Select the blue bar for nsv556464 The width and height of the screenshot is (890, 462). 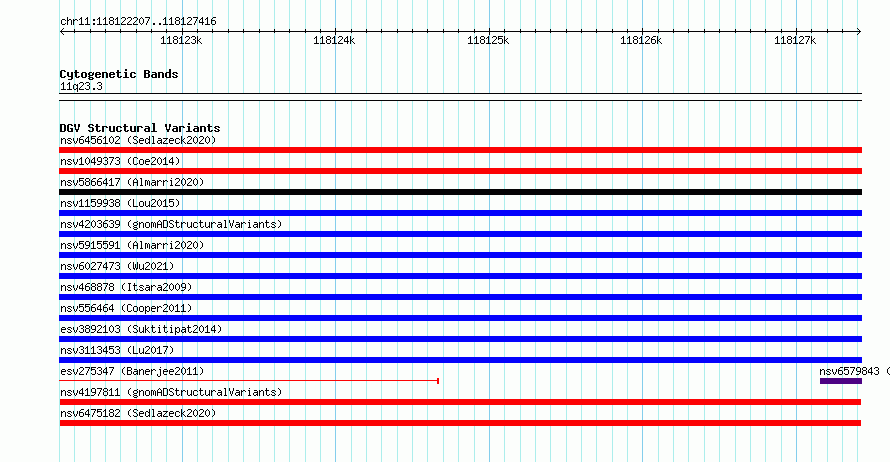[x=460, y=318]
